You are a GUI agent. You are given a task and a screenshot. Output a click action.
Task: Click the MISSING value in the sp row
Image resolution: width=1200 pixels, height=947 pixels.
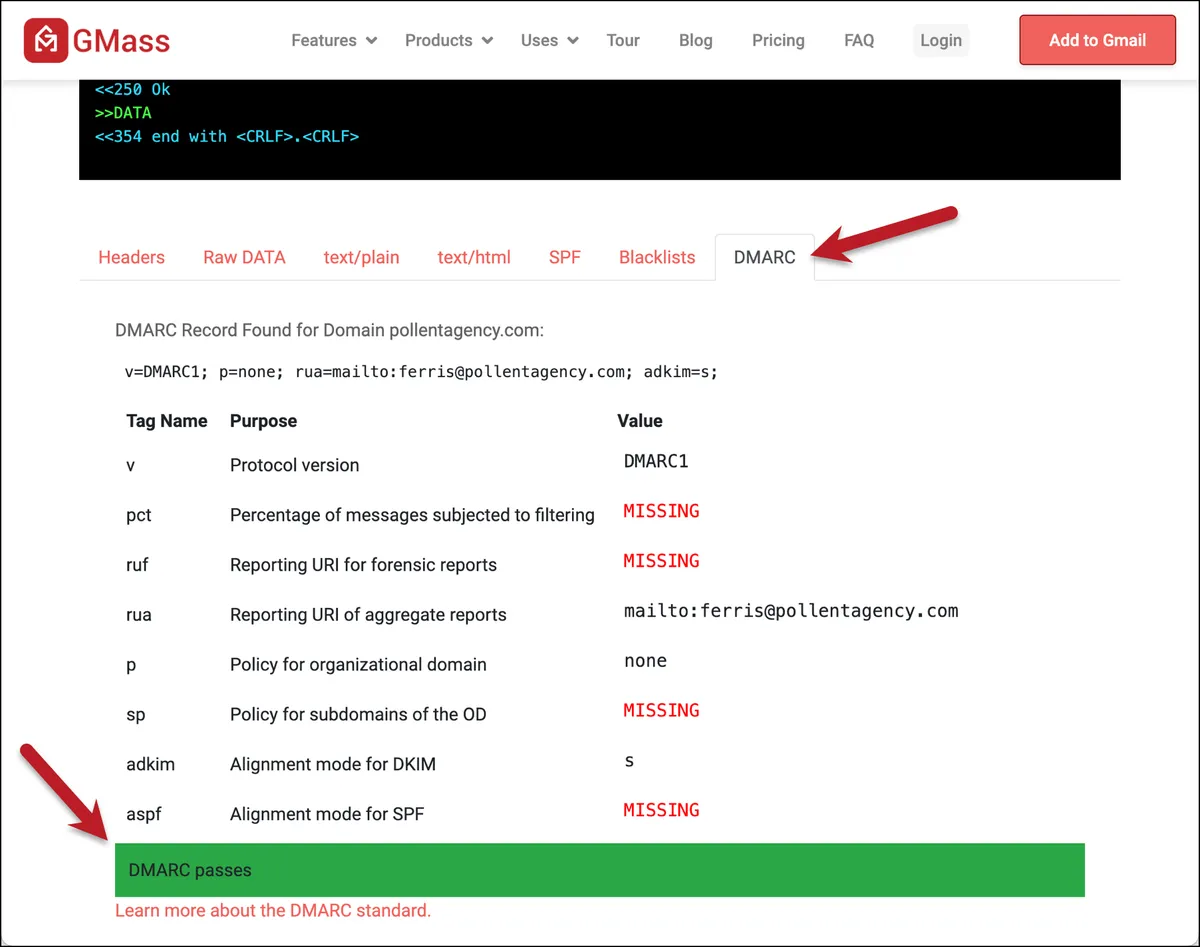pos(661,711)
